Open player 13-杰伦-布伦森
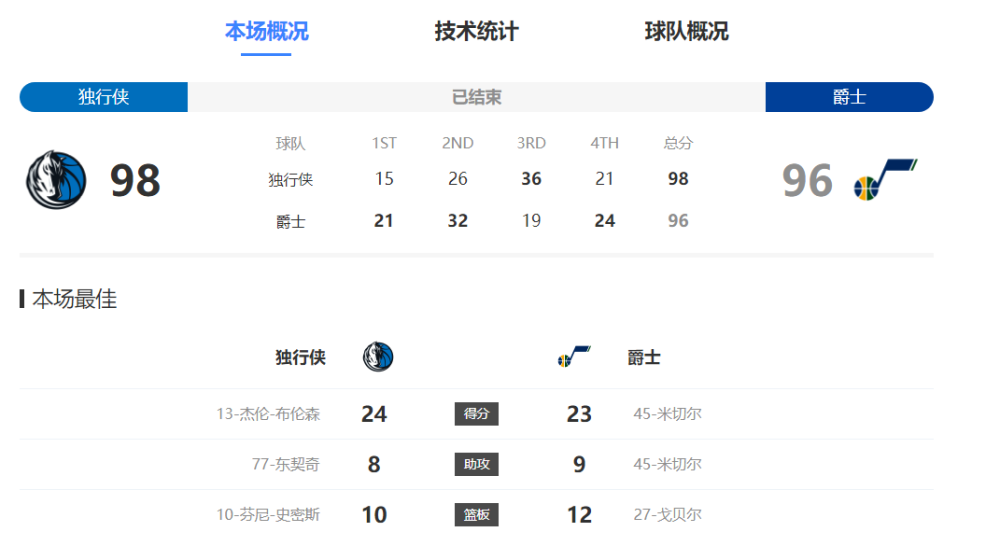The image size is (1000, 546). [x=268, y=414]
